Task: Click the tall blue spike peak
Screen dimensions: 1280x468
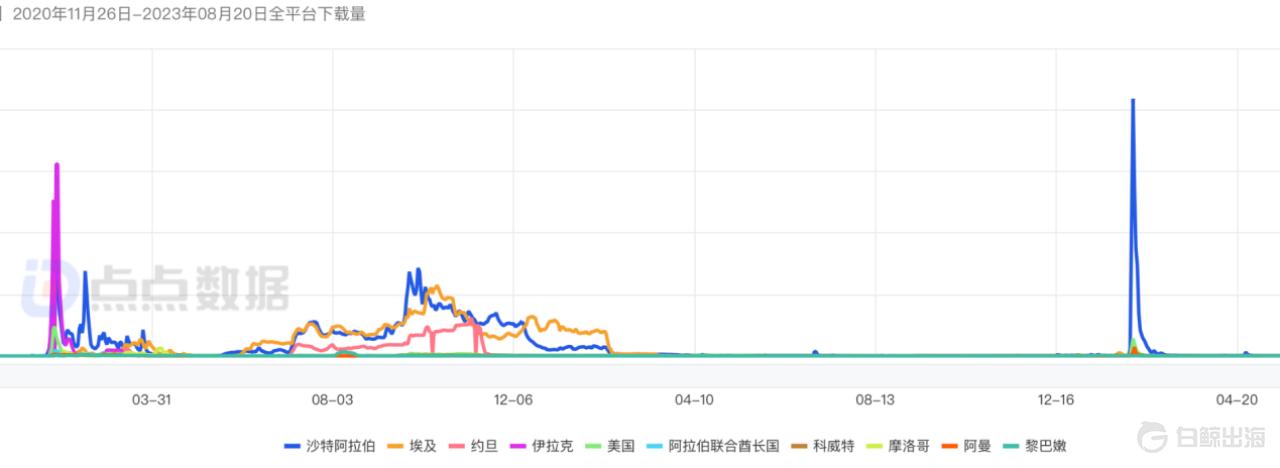Action: tap(1132, 100)
